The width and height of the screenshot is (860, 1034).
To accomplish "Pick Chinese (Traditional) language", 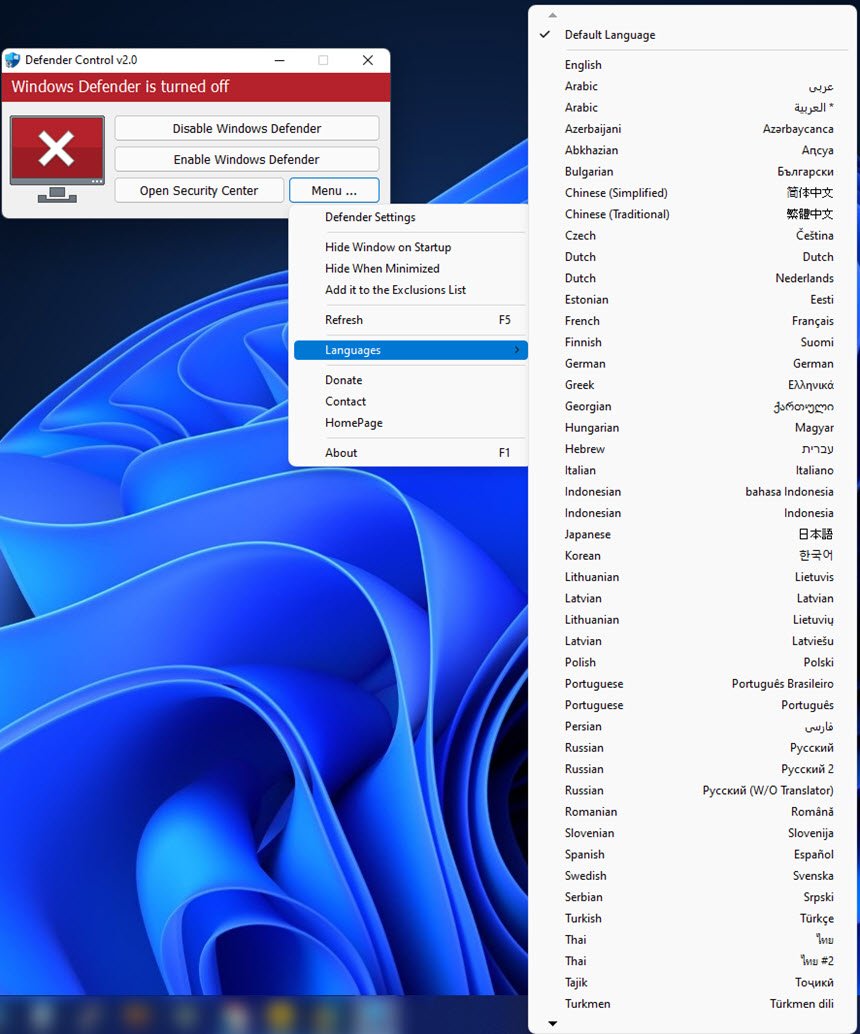I will pyautogui.click(x=692, y=214).
